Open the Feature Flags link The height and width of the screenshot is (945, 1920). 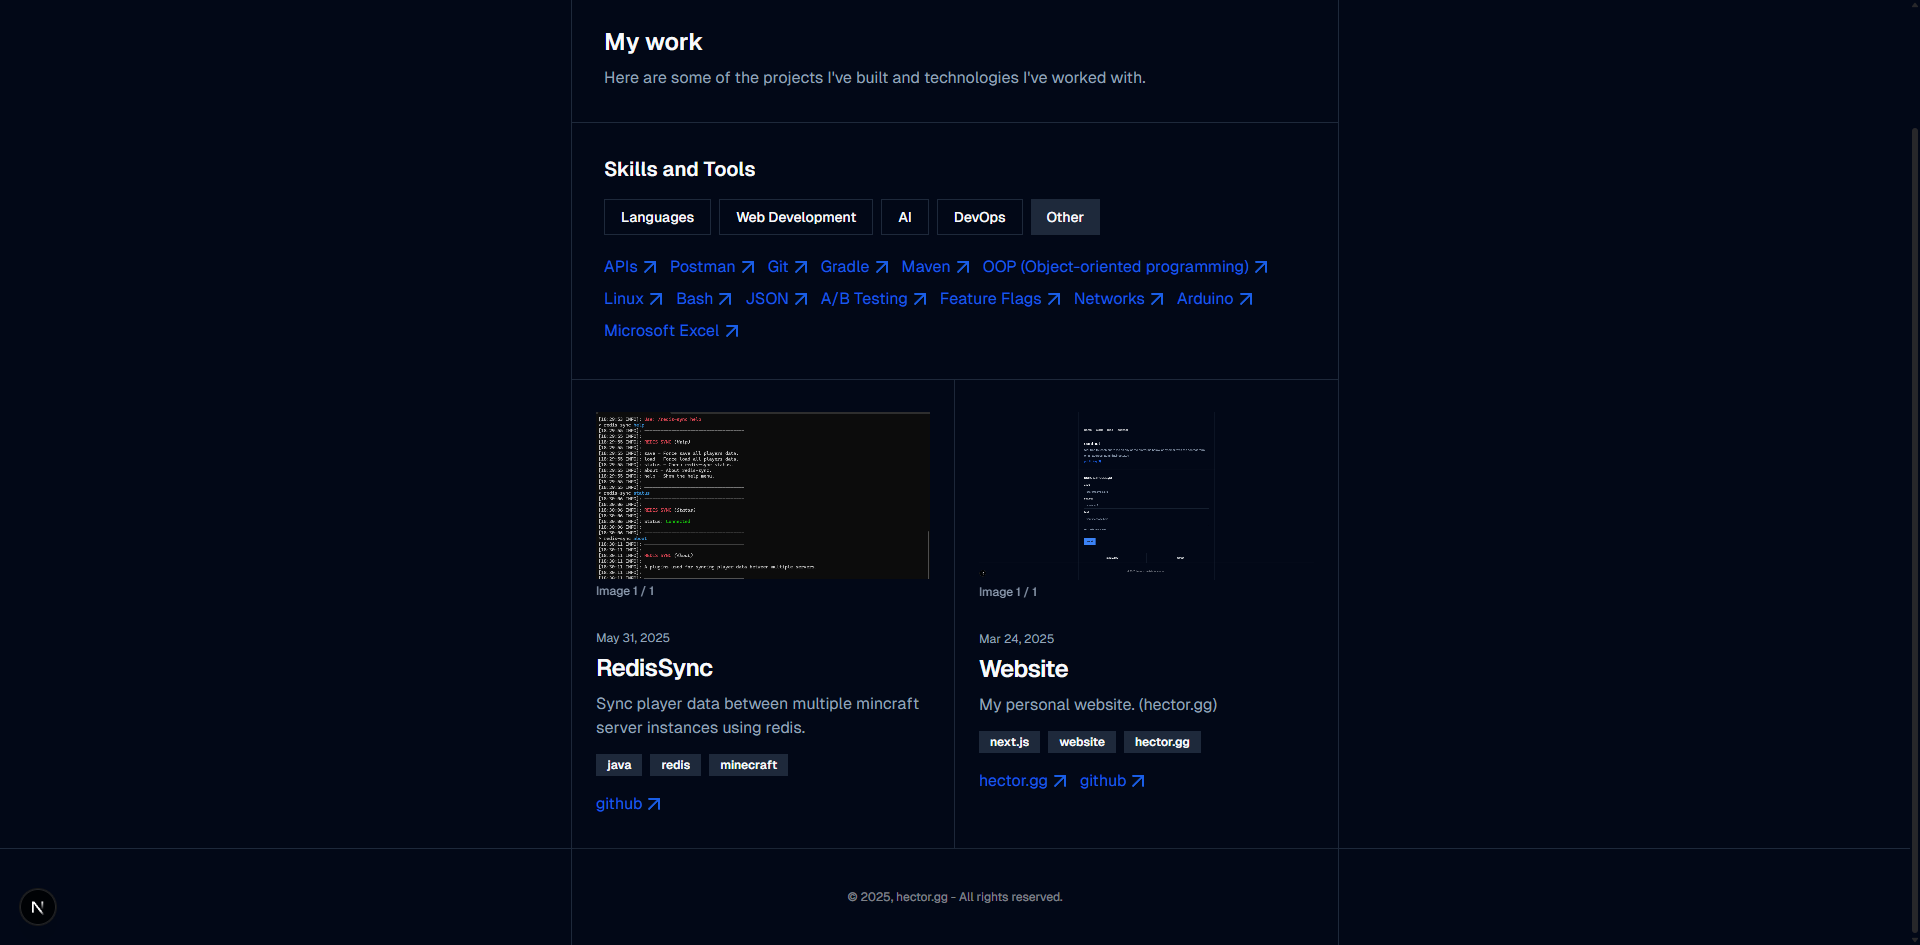pos(1000,299)
